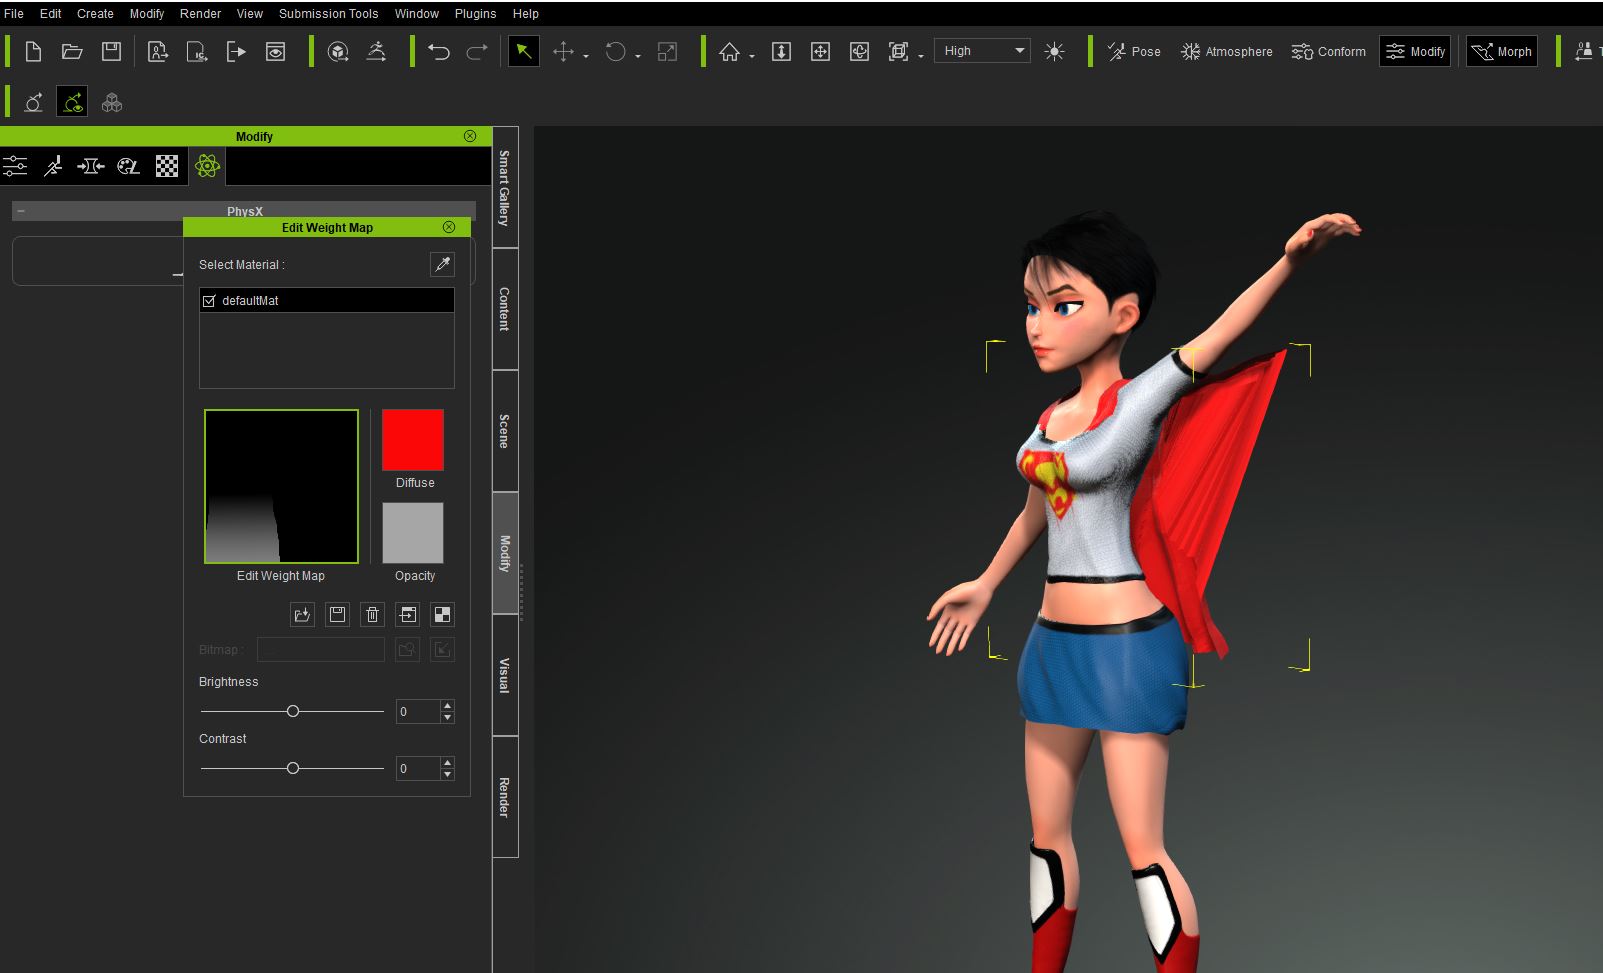Viewport: 1603px width, 973px height.
Task: Toggle the highlighted green preview icon in second row
Action: click(72, 102)
